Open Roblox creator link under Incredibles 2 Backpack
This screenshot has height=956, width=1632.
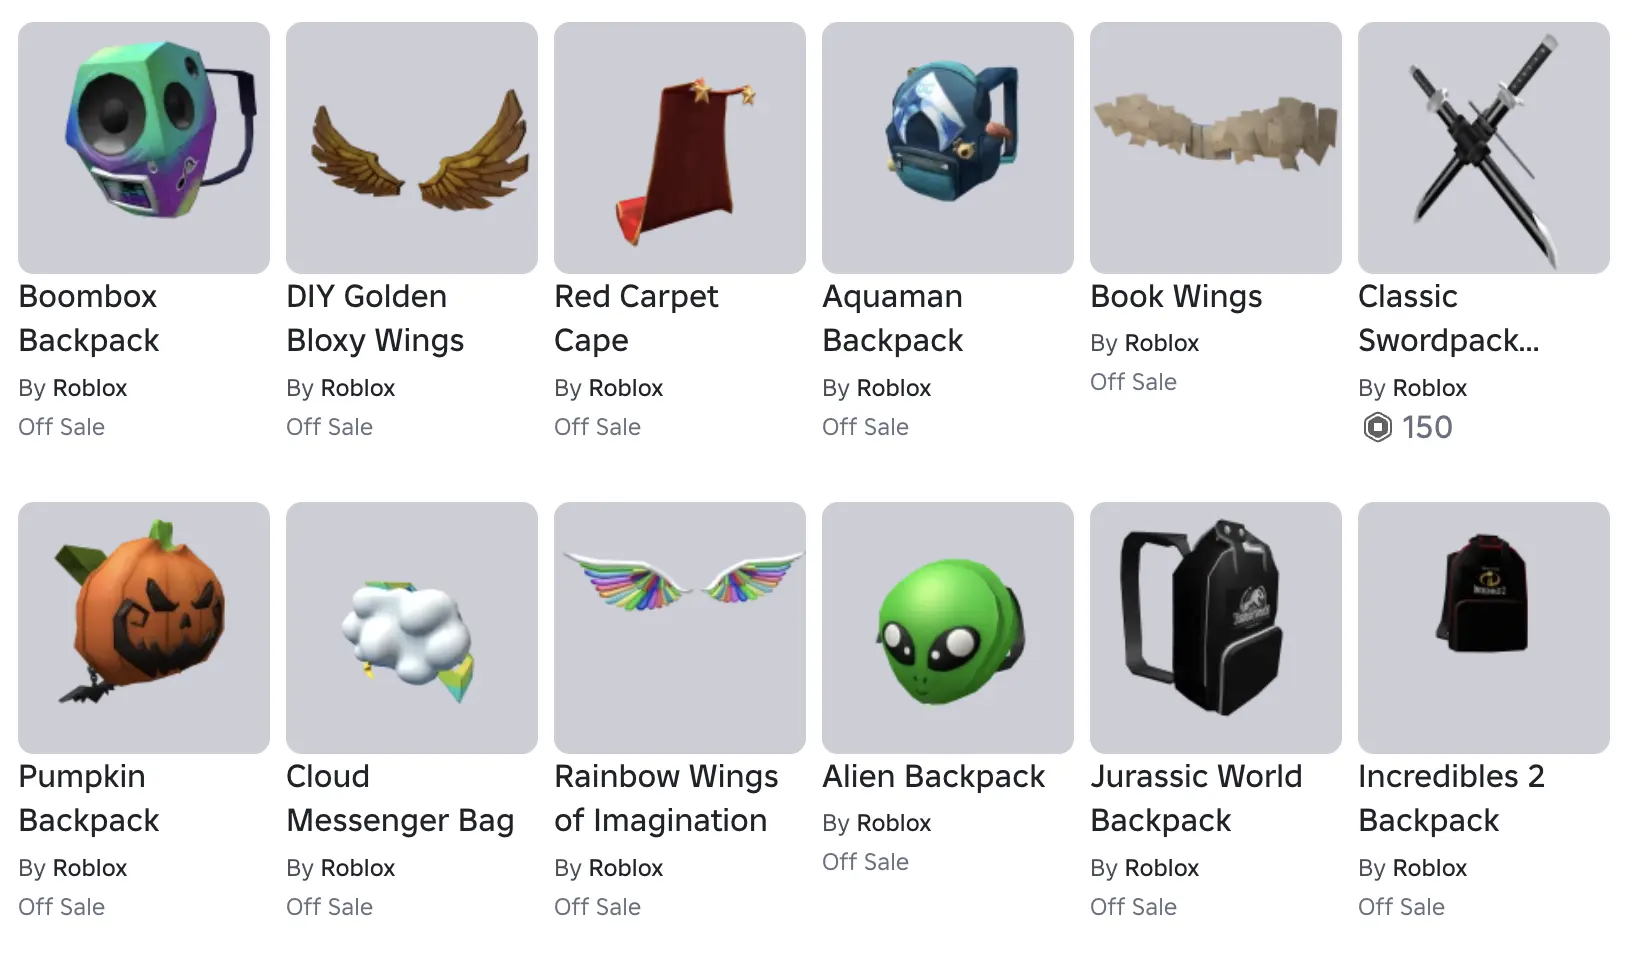1430,868
